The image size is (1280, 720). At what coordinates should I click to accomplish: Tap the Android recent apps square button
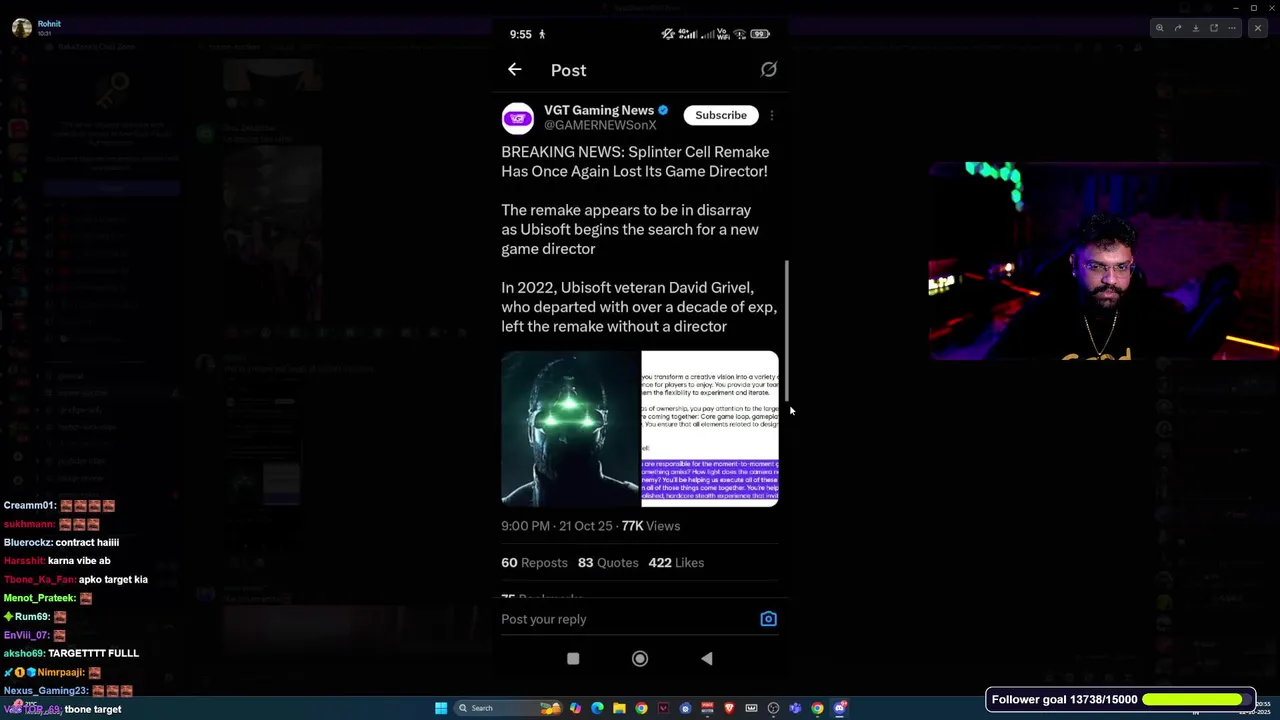coord(573,659)
